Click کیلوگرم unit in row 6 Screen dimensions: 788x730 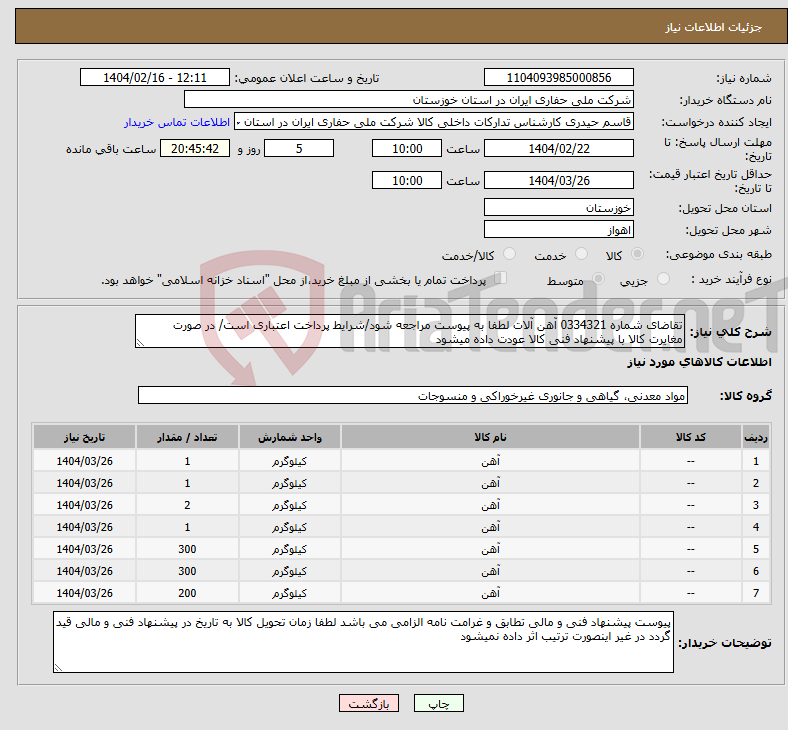point(289,571)
